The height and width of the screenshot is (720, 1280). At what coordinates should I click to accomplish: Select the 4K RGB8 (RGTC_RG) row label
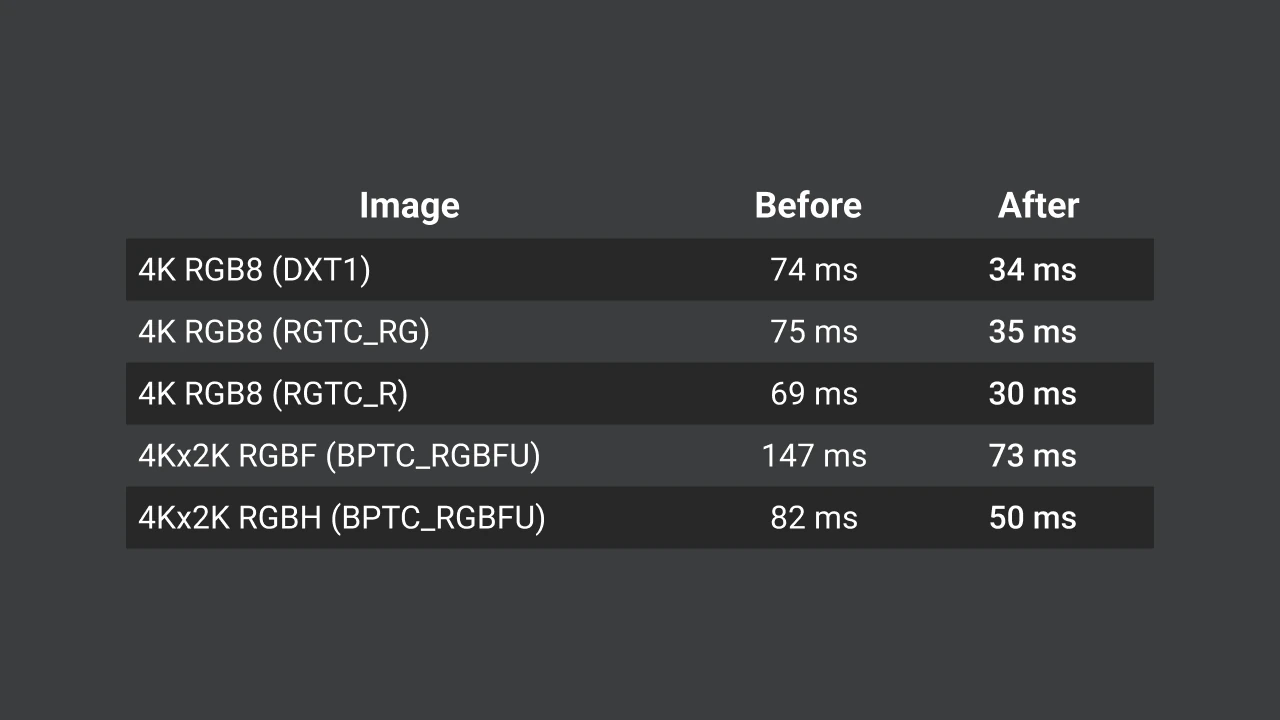click(x=284, y=332)
